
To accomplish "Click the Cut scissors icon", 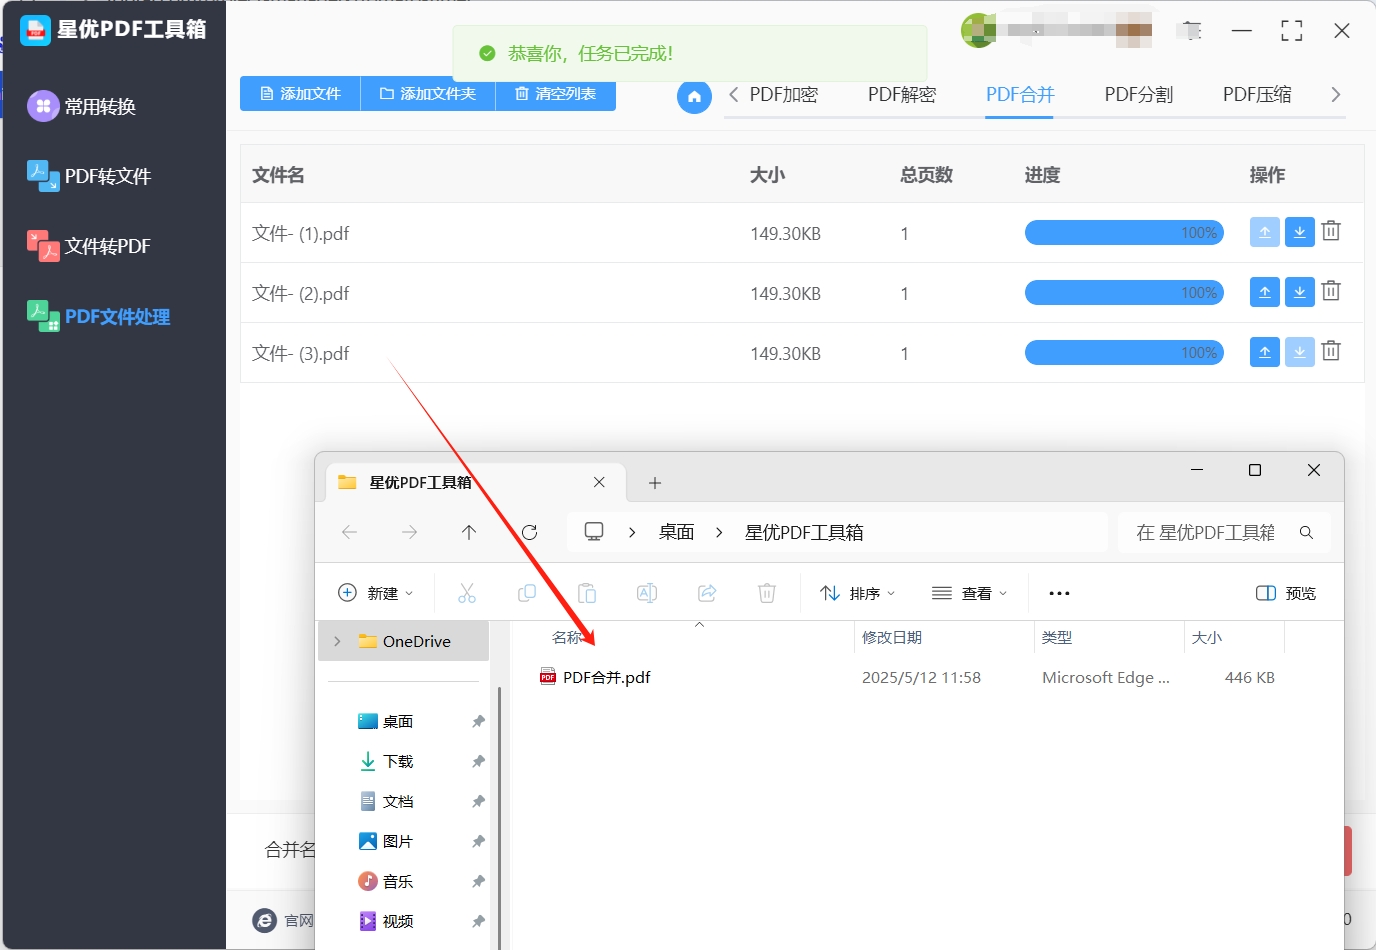I will (x=467, y=593).
